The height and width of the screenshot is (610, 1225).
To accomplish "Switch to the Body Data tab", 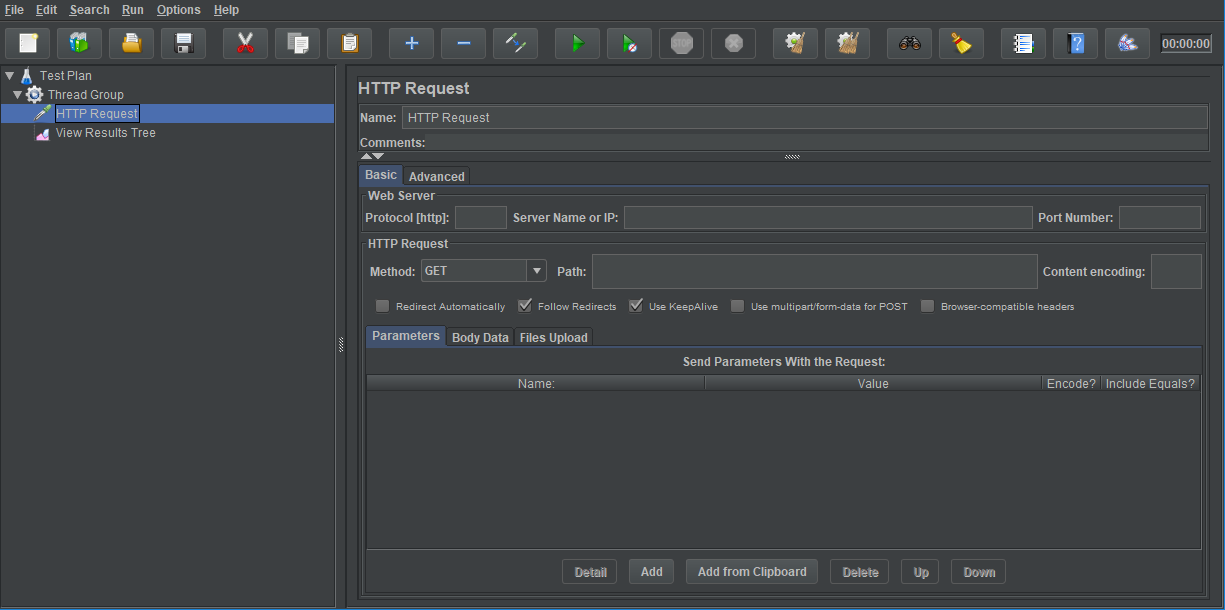I will pyautogui.click(x=480, y=337).
